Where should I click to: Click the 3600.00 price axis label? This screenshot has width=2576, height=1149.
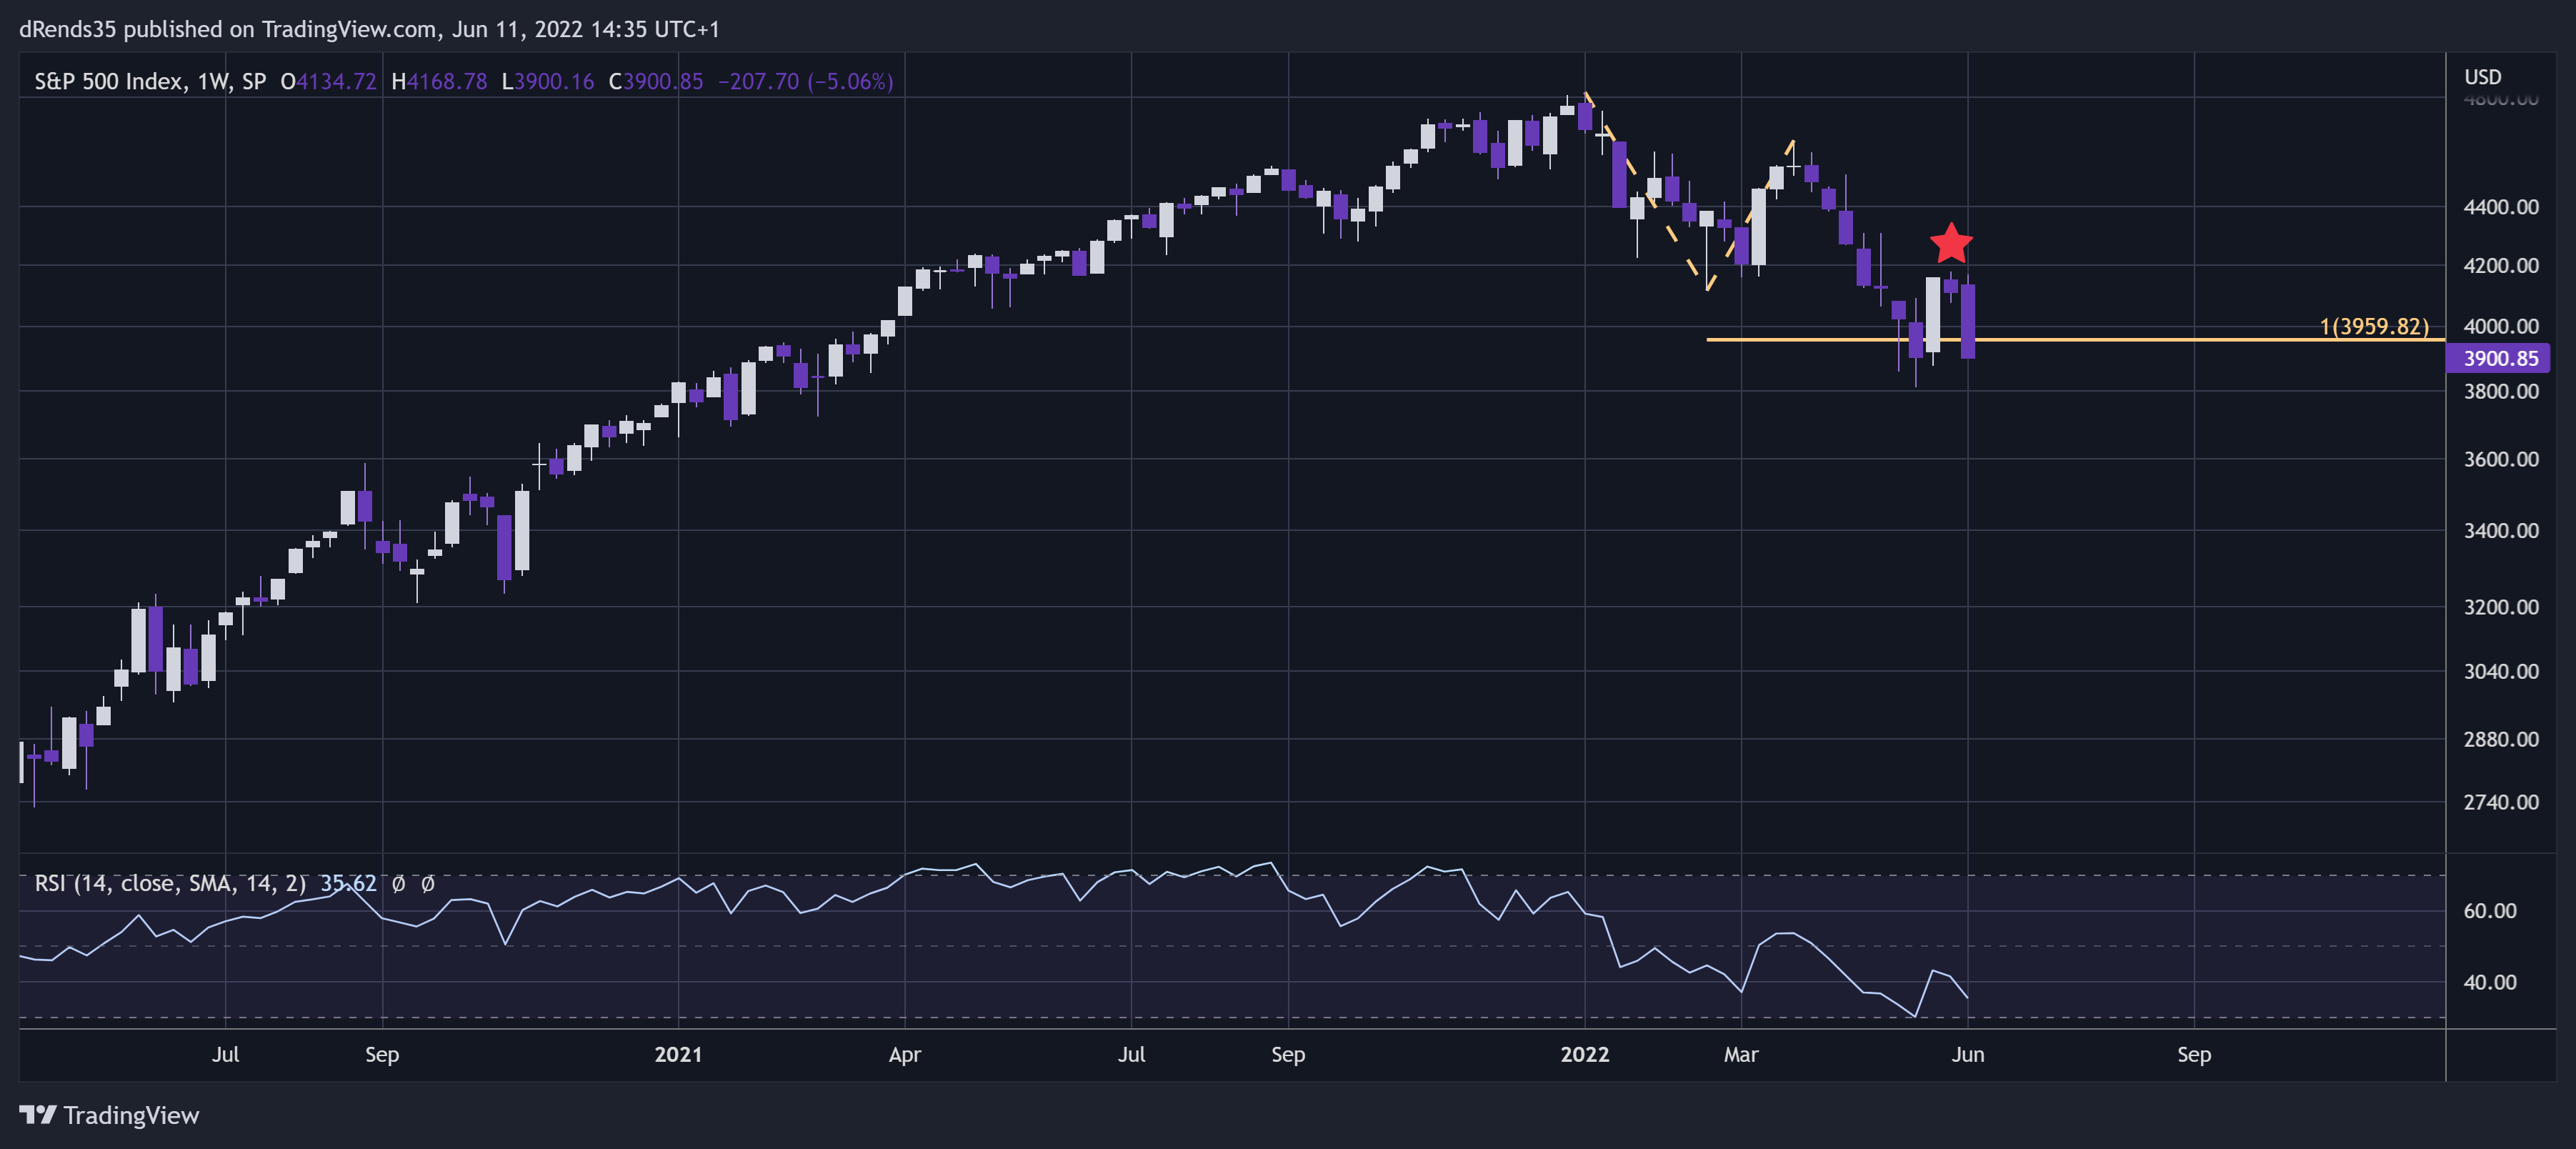[x=2501, y=460]
